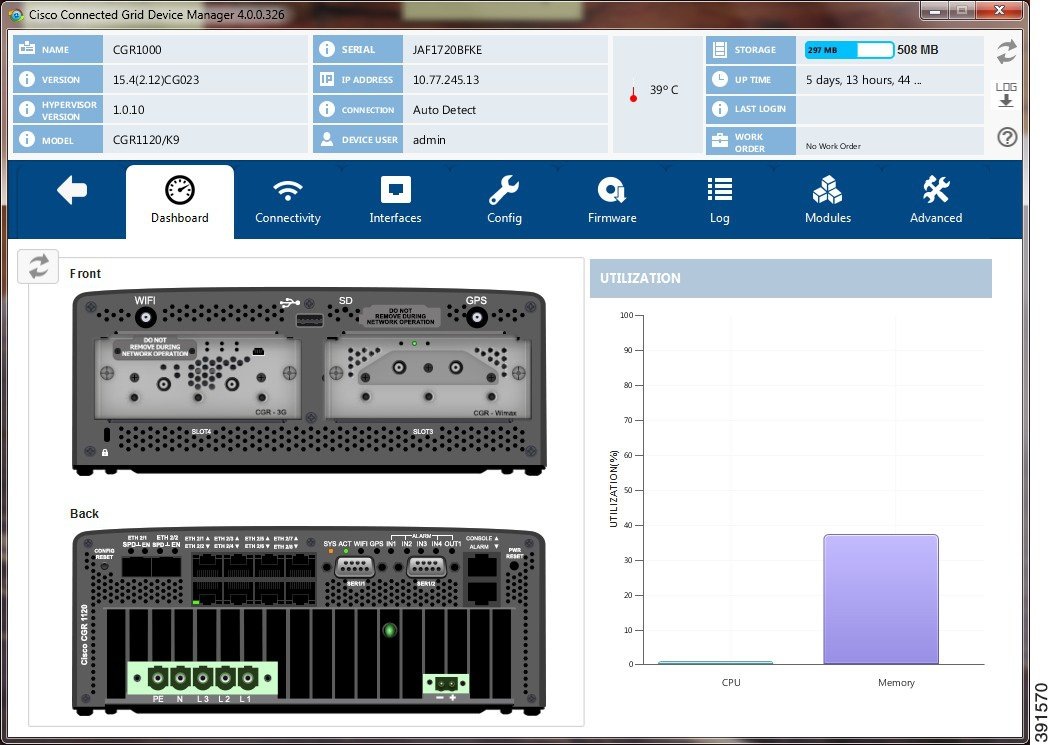
Task: Click the Memory utilization bar
Action: coord(881,599)
